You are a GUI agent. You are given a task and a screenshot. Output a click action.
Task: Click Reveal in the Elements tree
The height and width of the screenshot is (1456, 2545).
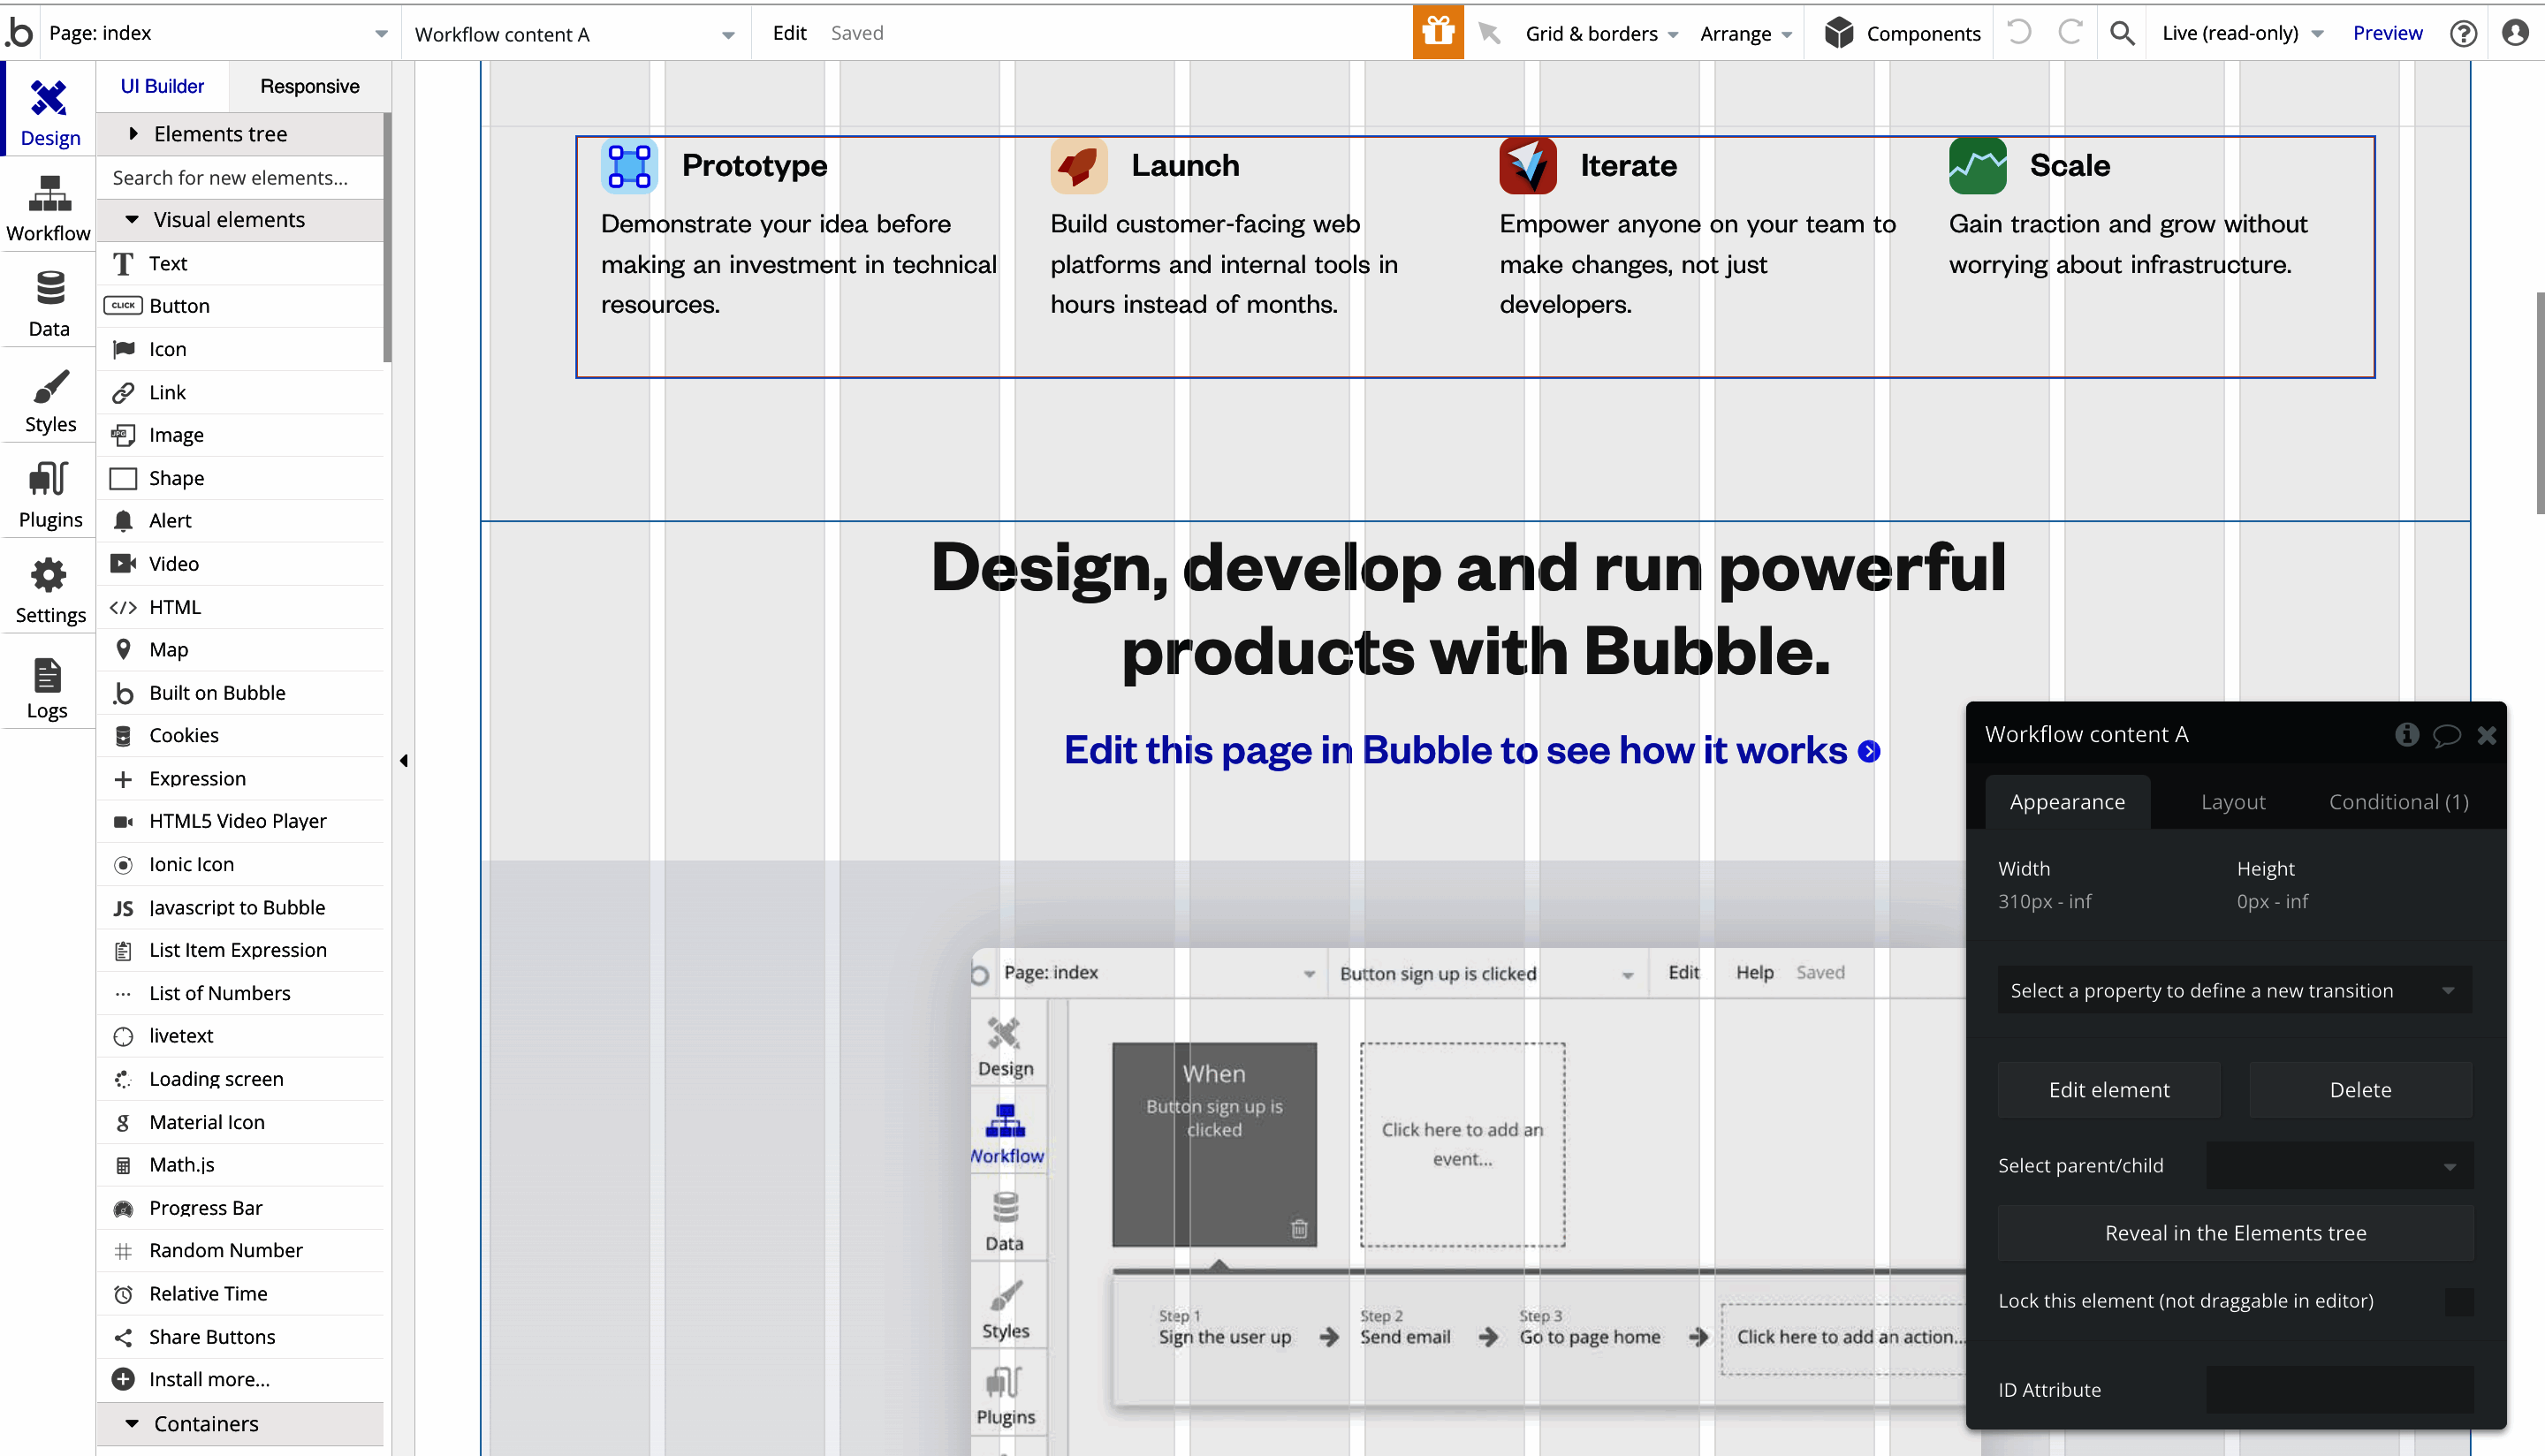[x=2235, y=1233]
